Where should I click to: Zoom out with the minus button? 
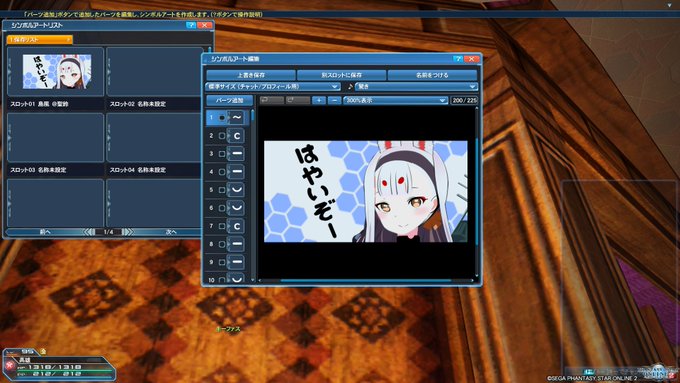[x=334, y=100]
